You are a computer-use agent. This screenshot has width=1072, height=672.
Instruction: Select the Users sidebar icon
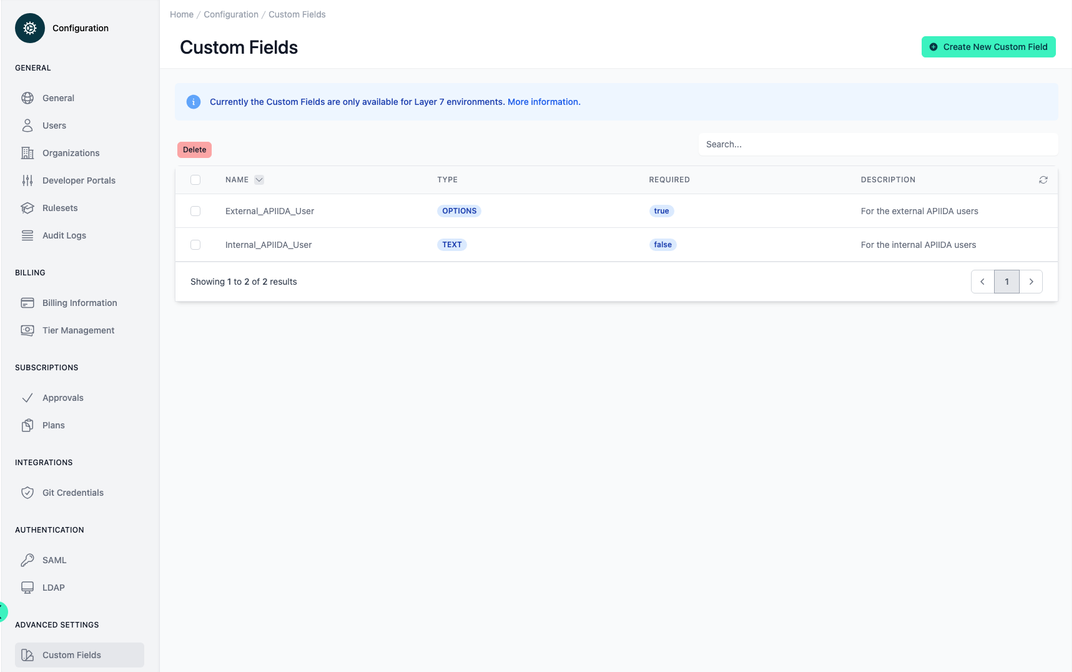pyautogui.click(x=29, y=125)
